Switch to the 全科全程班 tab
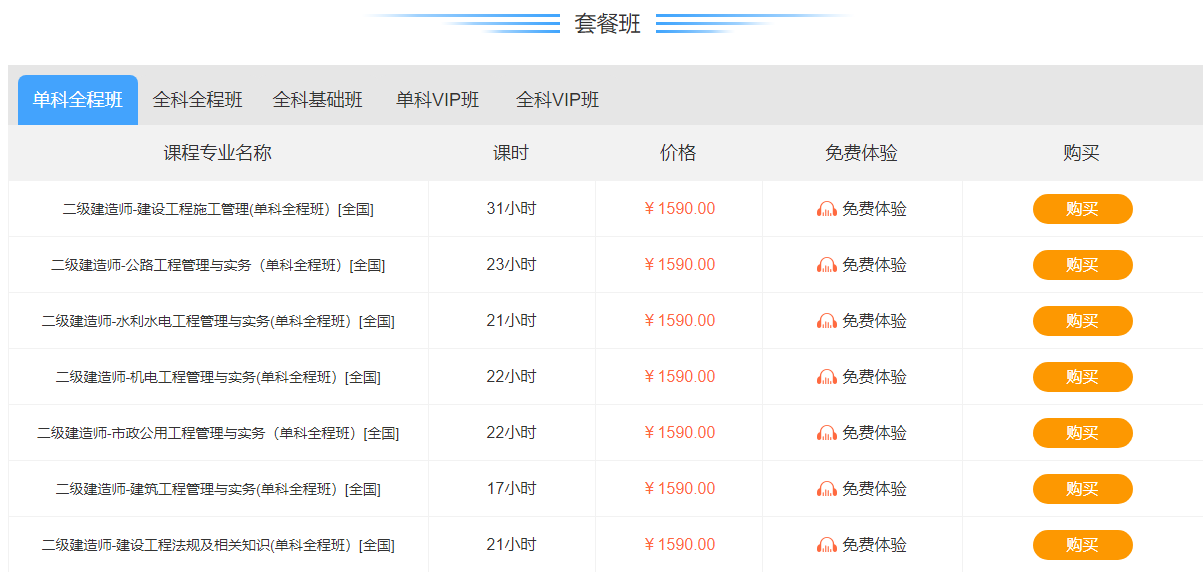This screenshot has height=572, width=1203. click(x=197, y=100)
